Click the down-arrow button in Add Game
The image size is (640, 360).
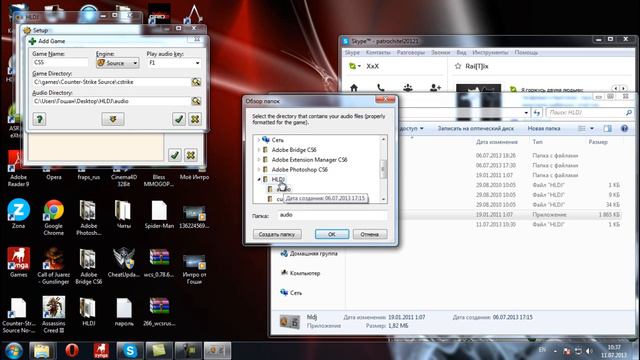(x=113, y=119)
